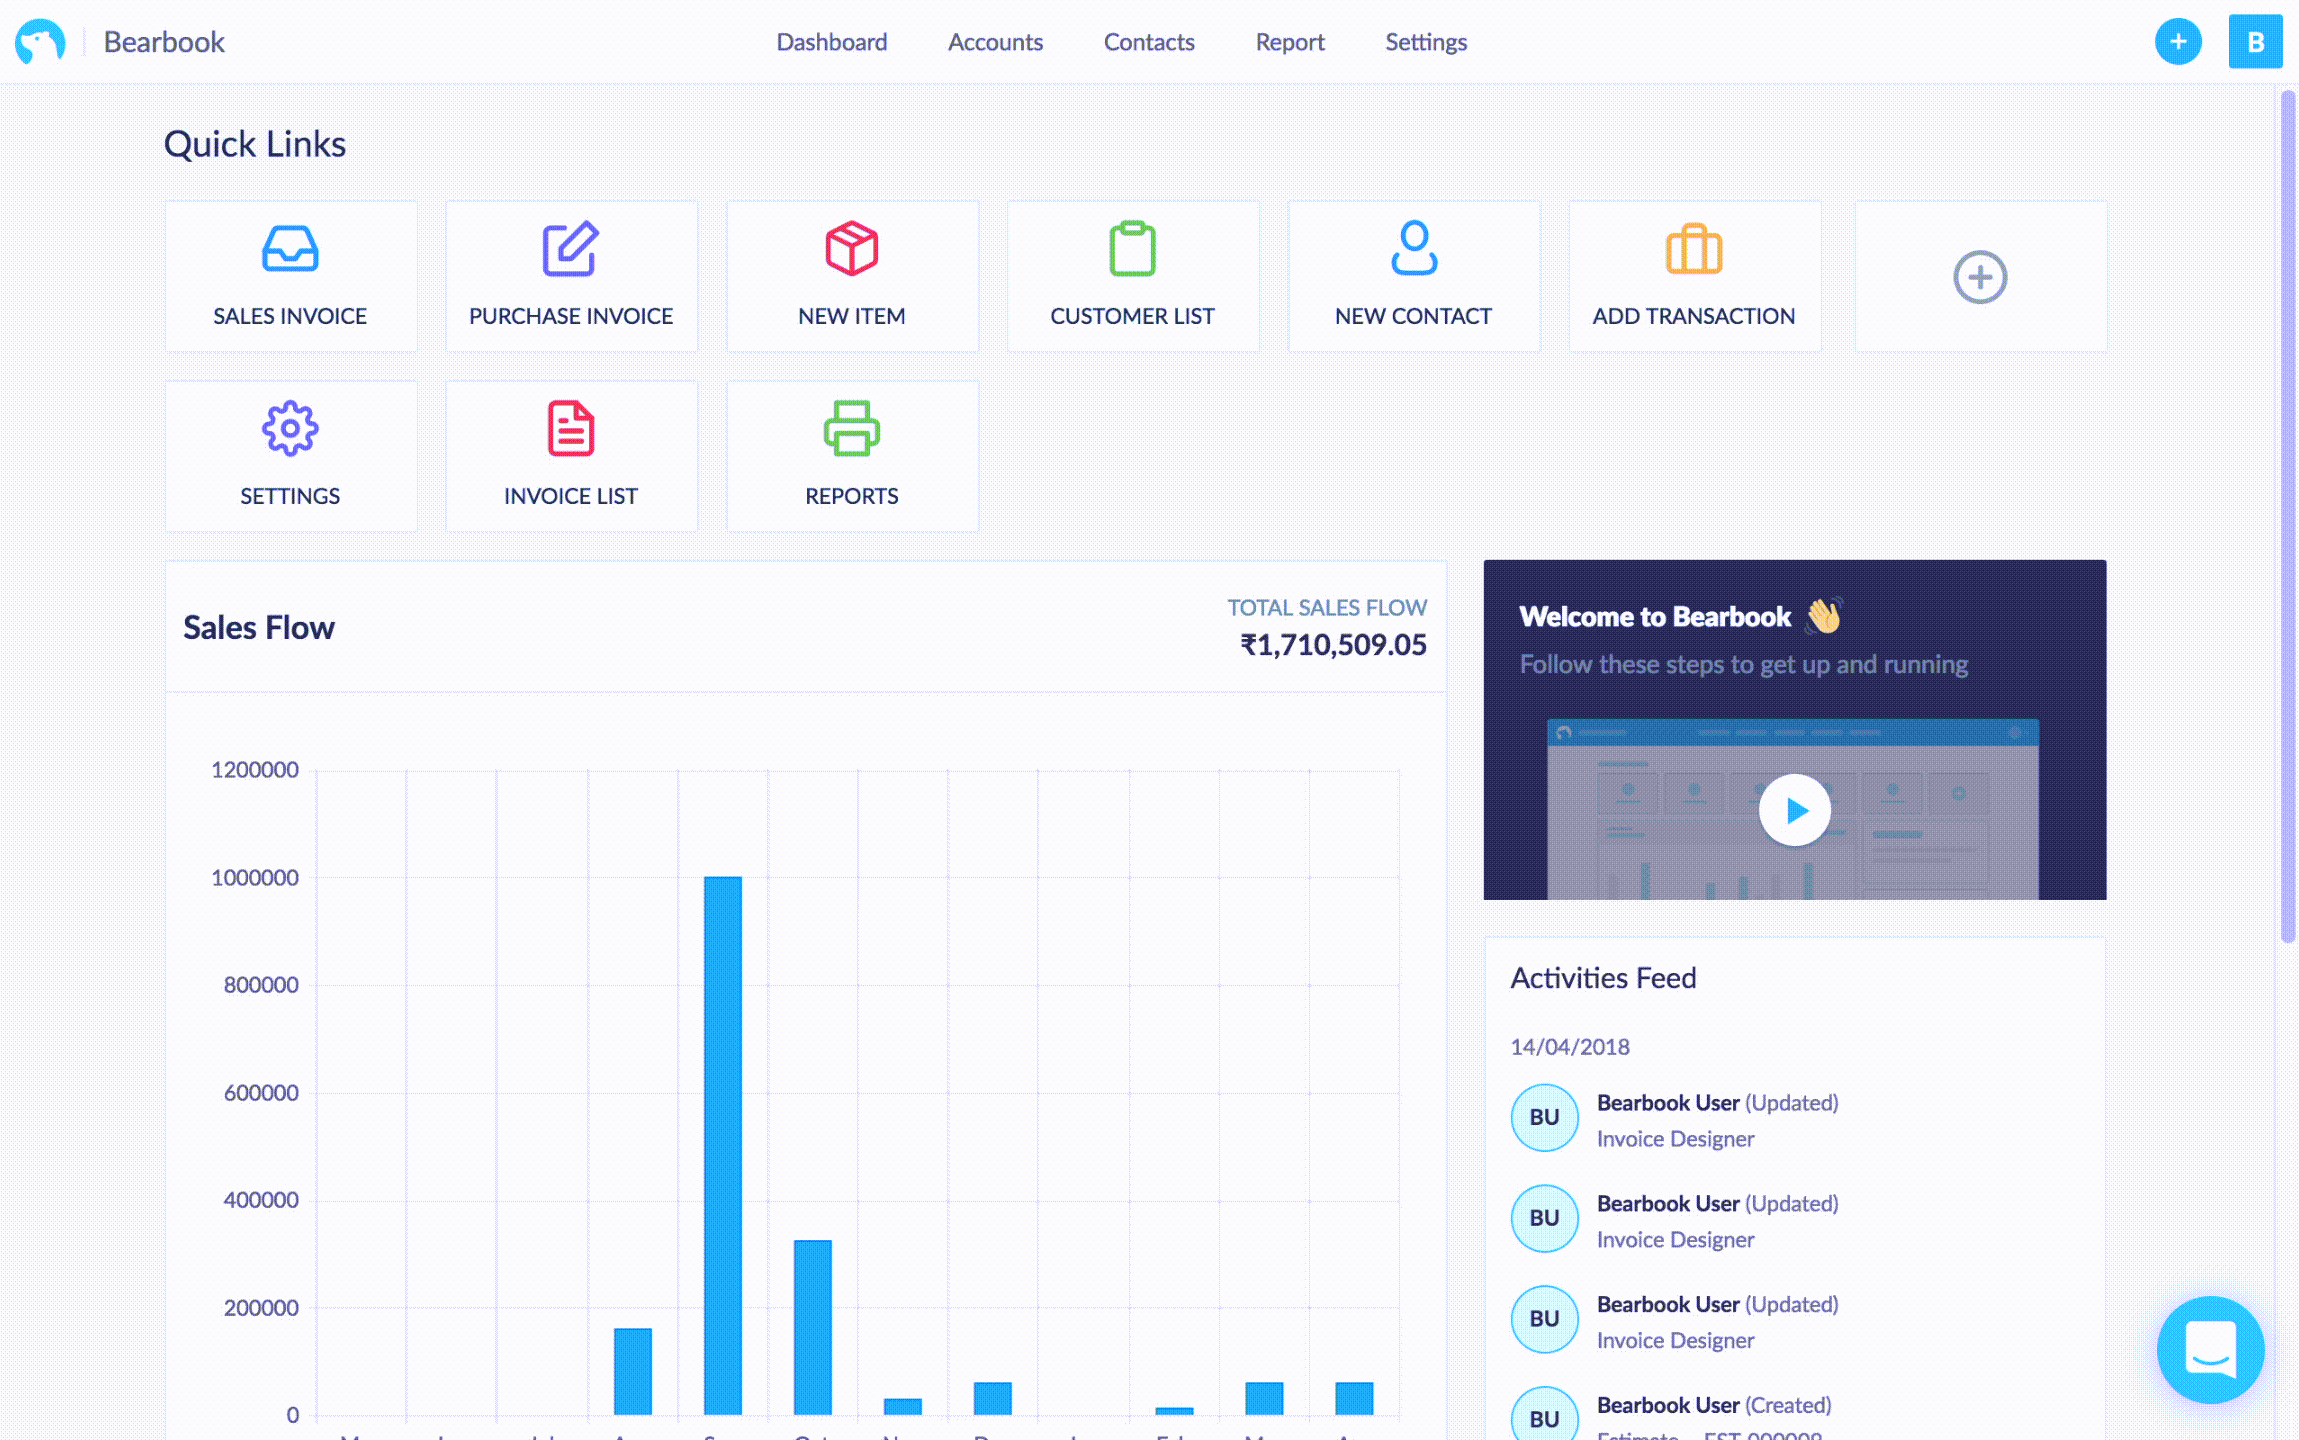Open the Accounts menu
The width and height of the screenshot is (2299, 1440).
pyautogui.click(x=995, y=42)
